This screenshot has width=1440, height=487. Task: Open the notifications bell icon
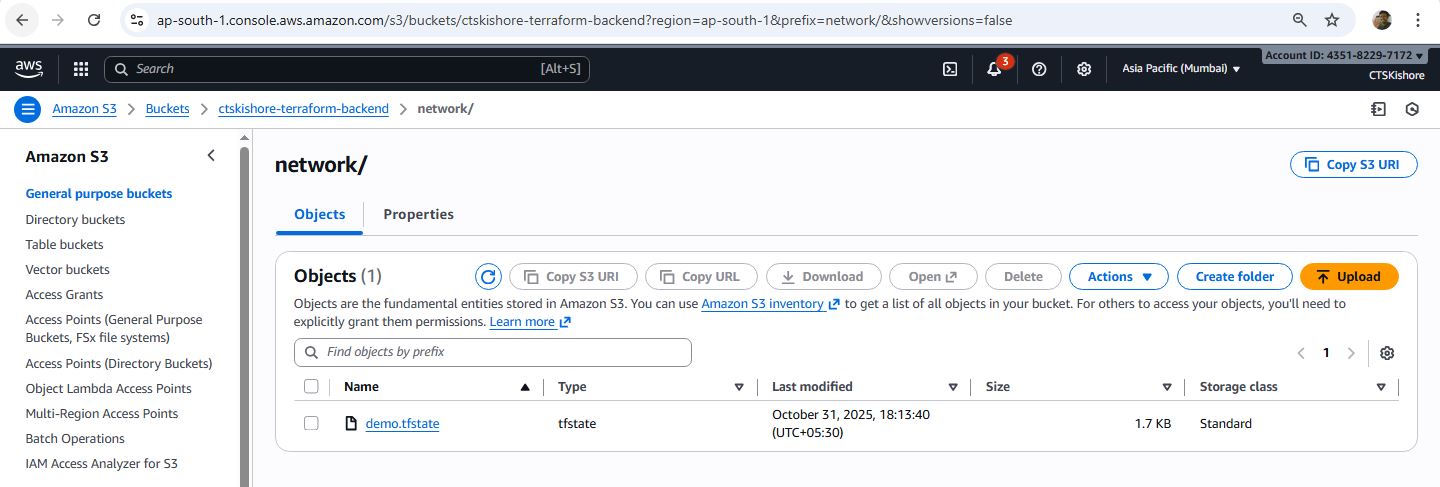point(994,69)
